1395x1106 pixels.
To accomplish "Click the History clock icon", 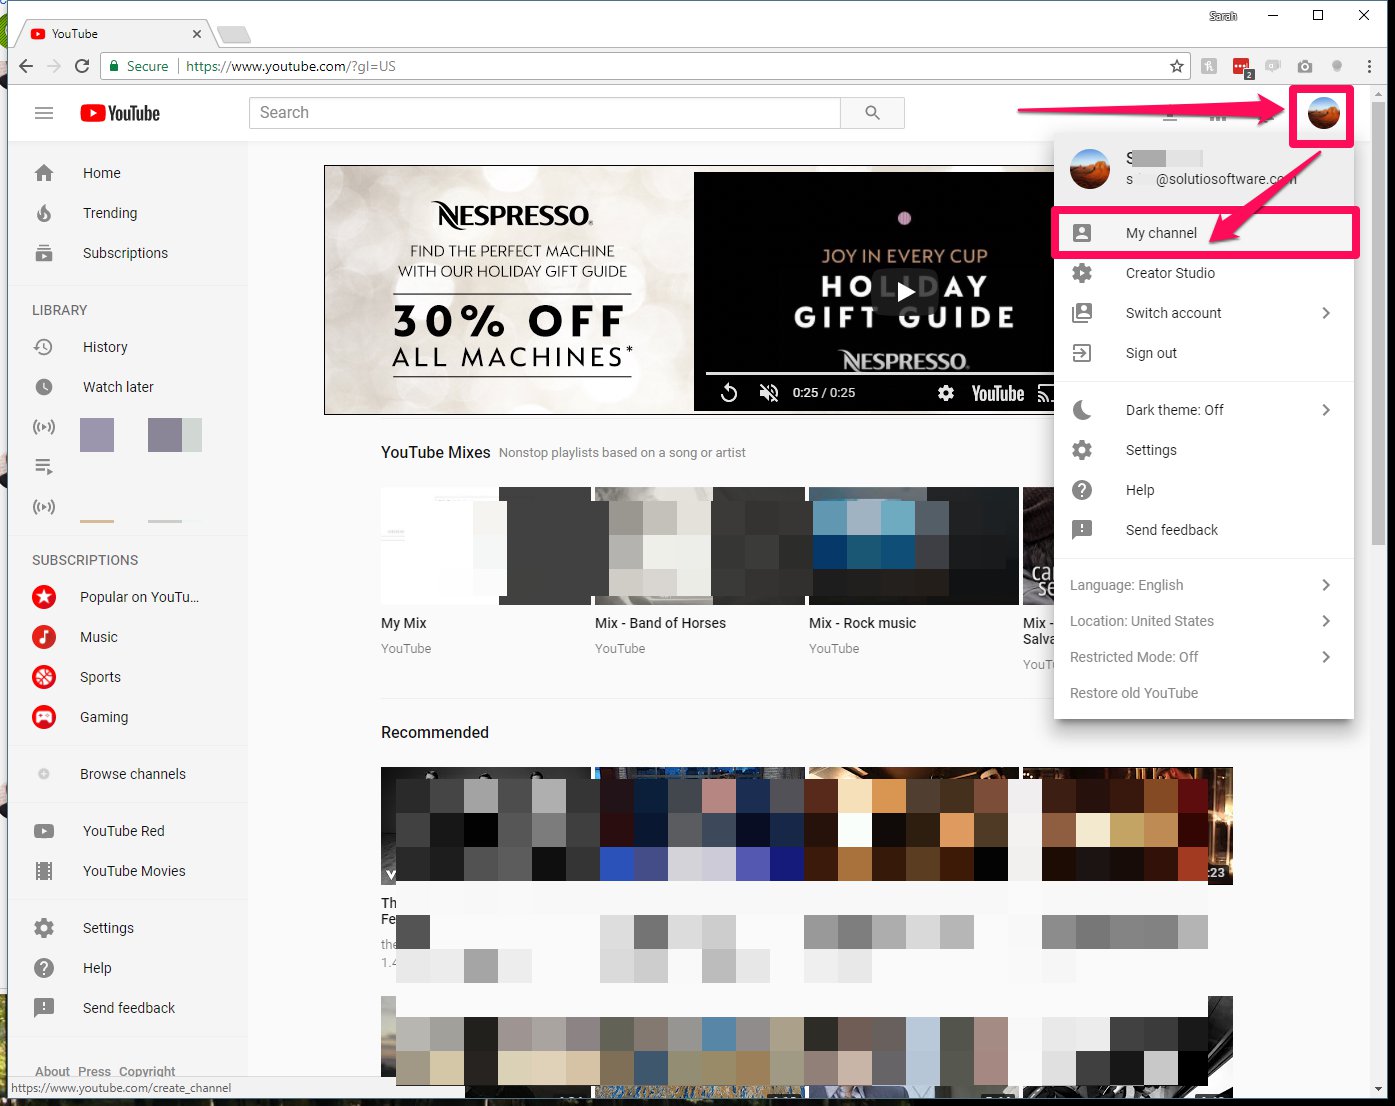I will [44, 347].
